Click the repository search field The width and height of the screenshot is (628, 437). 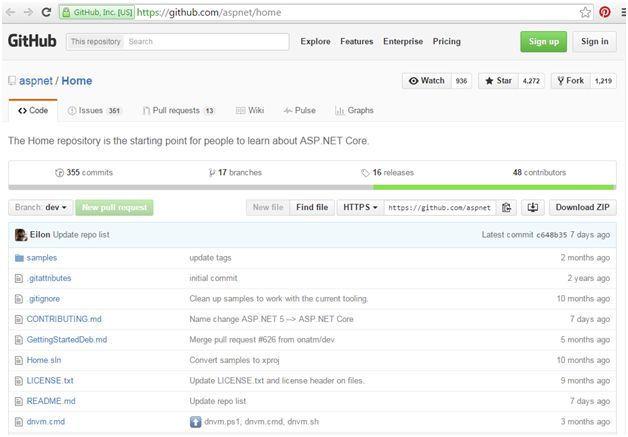(x=206, y=42)
